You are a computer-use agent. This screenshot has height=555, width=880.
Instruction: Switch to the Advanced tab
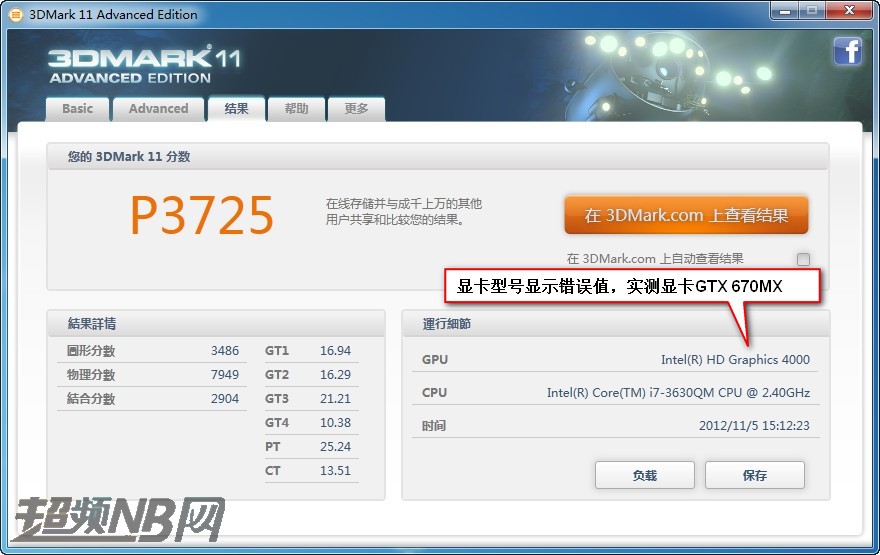pos(158,109)
